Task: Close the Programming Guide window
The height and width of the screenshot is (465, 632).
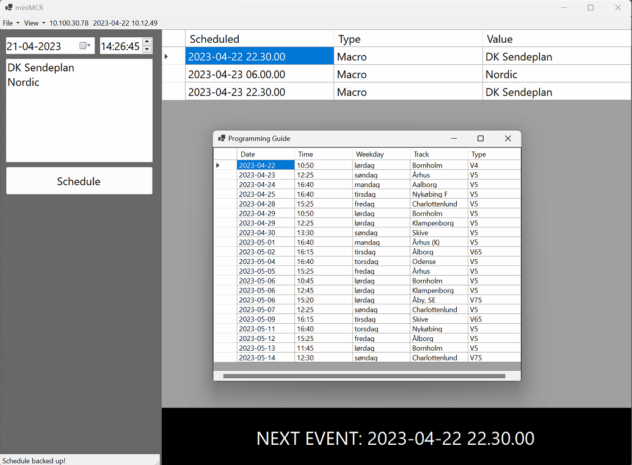Action: [507, 138]
